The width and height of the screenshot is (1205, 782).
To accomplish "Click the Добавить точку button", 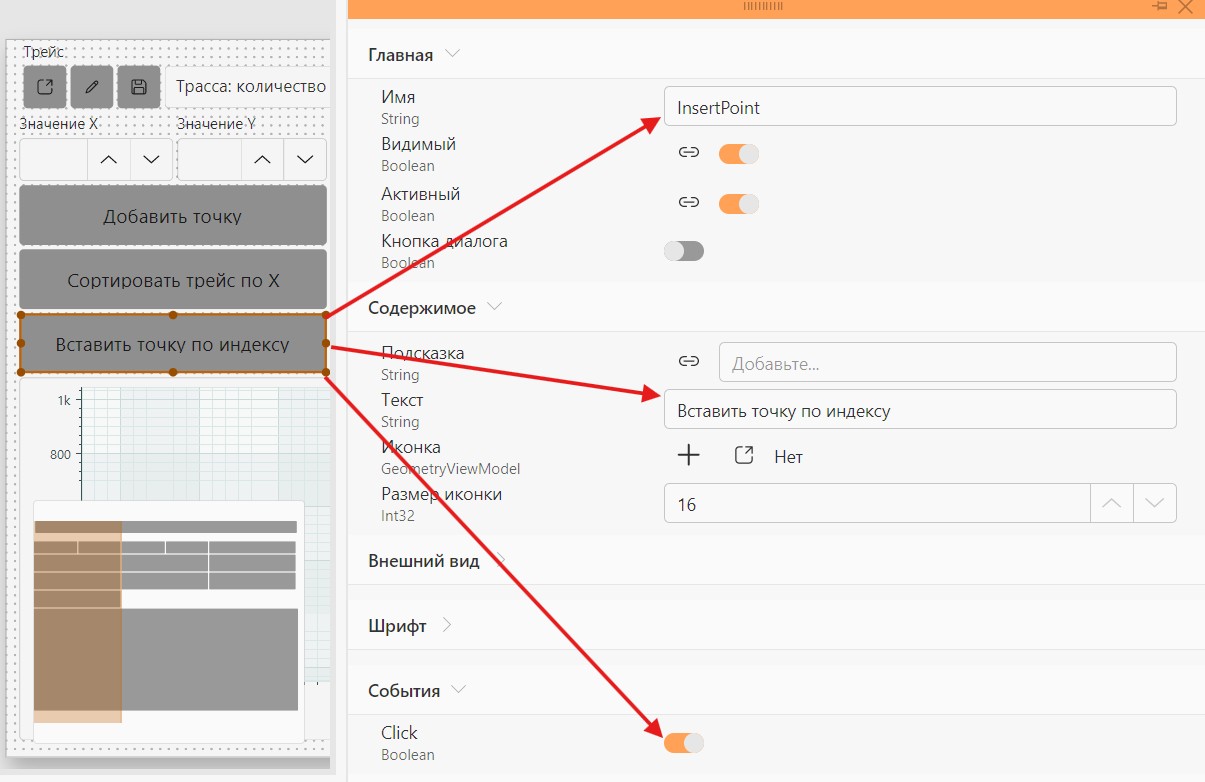I will pos(173,215).
